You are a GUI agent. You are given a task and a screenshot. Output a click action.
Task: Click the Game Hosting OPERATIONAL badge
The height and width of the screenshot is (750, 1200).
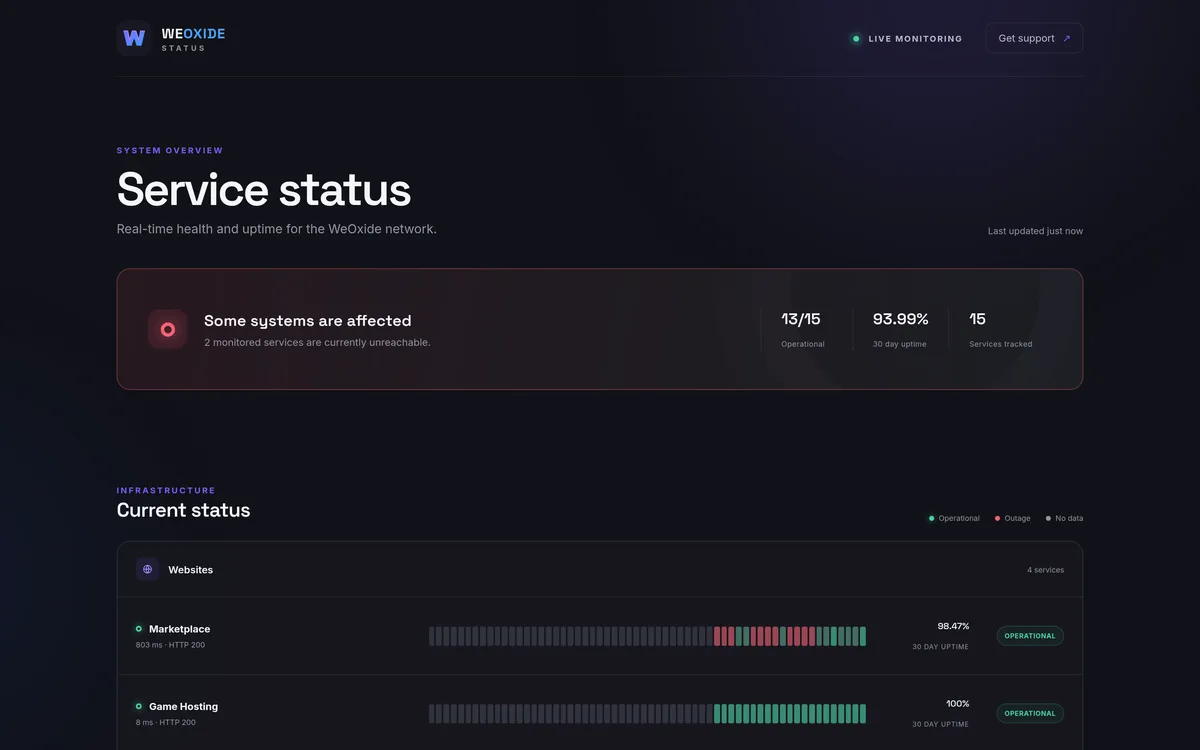click(1030, 713)
